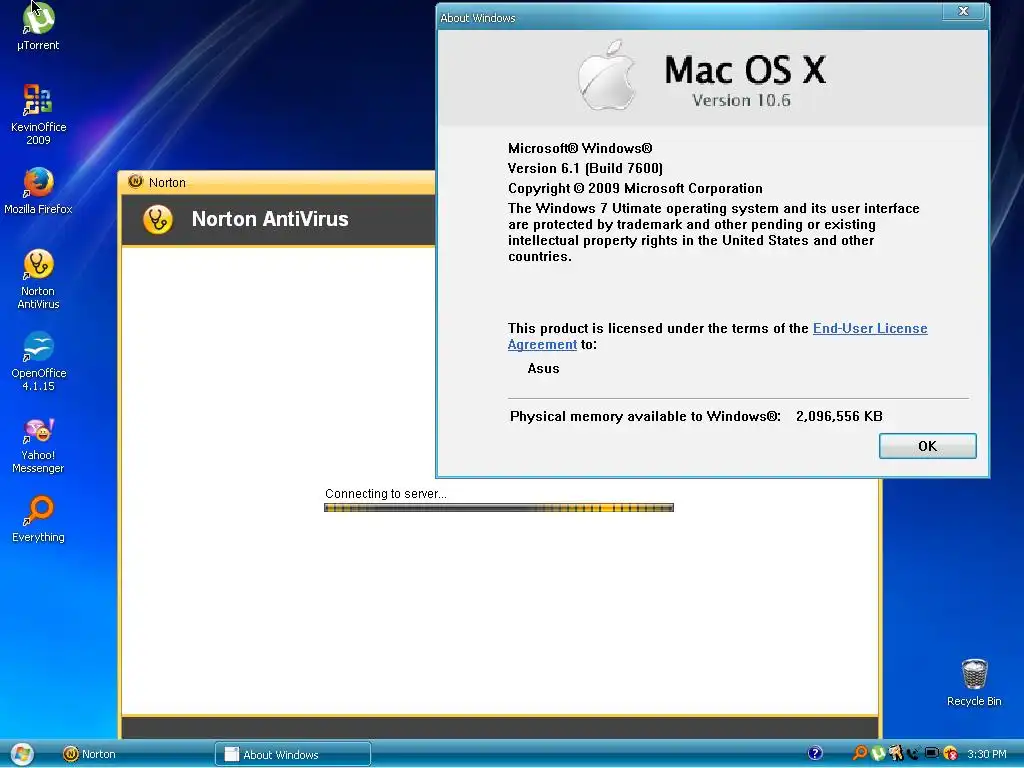Select the Norton AntiVirus desktop shortcut
Image resolution: width=1024 pixels, height=768 pixels.
tap(38, 279)
